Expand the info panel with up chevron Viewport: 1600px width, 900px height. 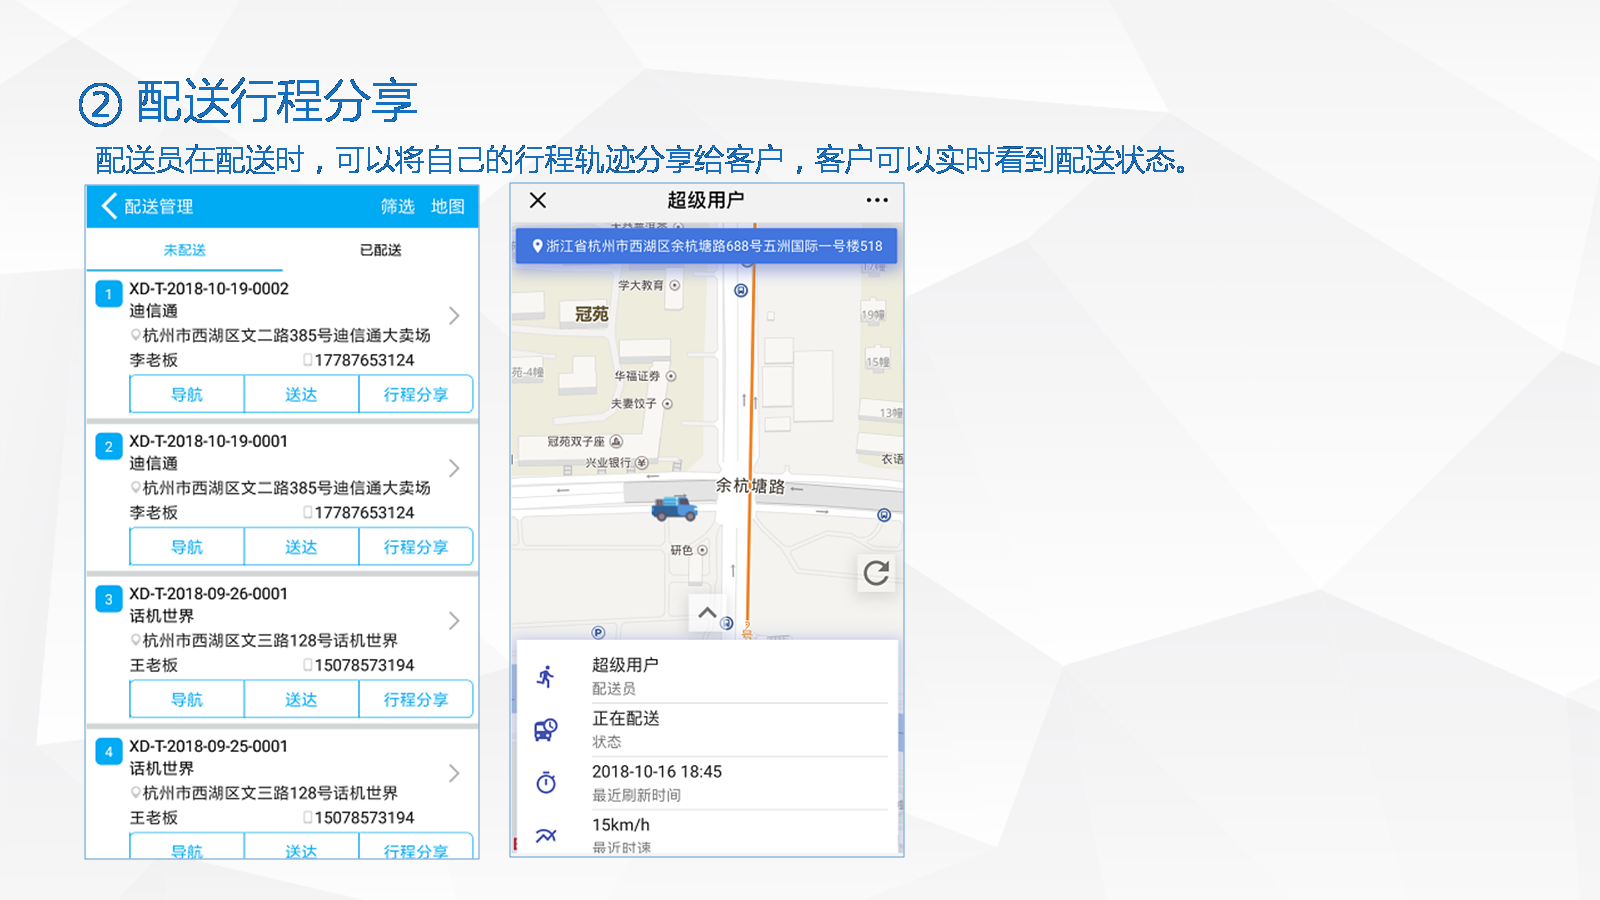coord(707,612)
